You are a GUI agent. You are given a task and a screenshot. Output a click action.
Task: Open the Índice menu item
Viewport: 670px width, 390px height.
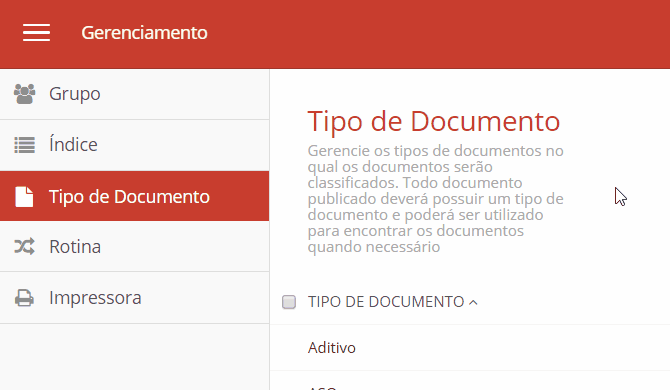[x=135, y=145]
